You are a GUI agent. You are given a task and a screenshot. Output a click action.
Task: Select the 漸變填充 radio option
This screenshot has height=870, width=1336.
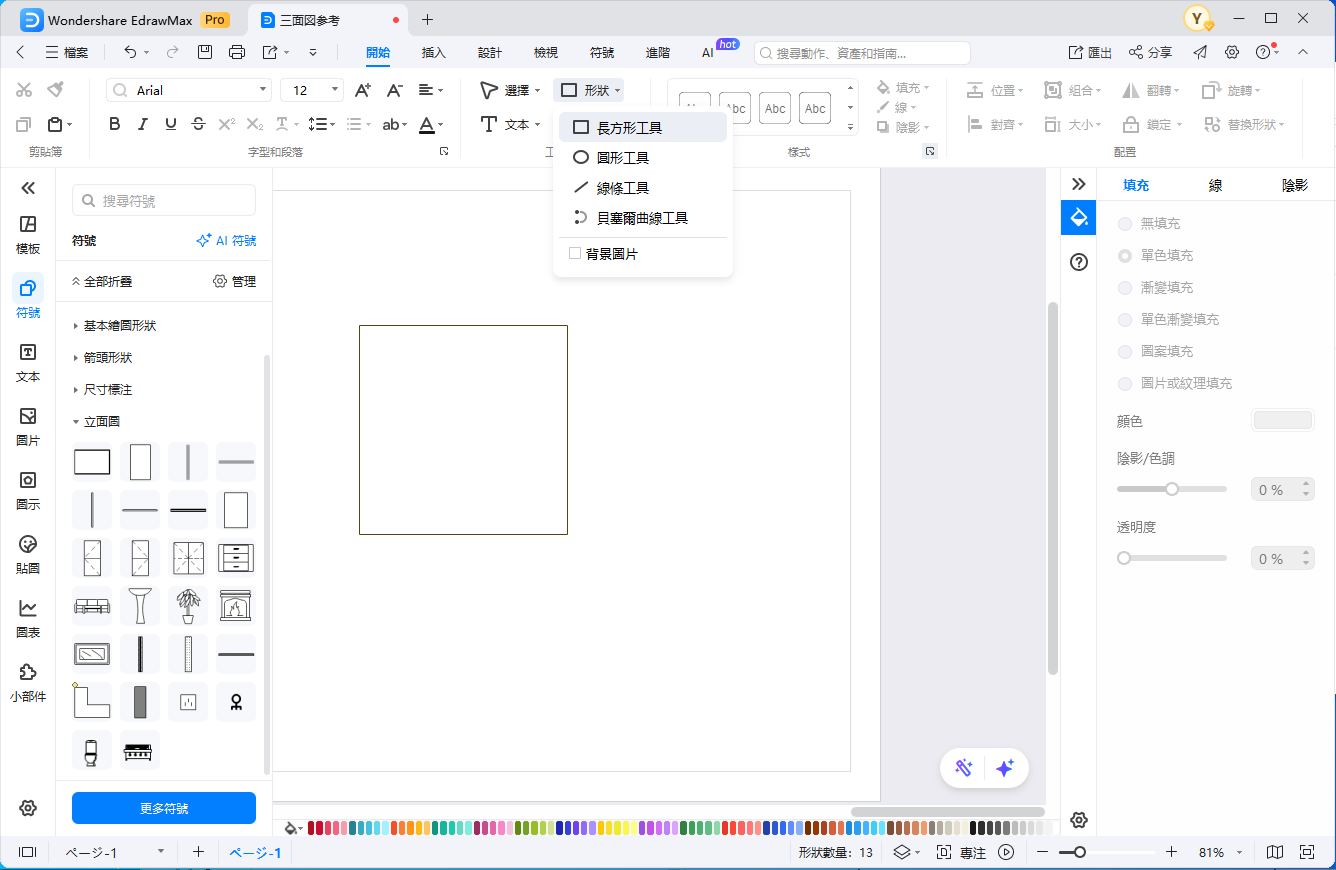tap(1125, 288)
